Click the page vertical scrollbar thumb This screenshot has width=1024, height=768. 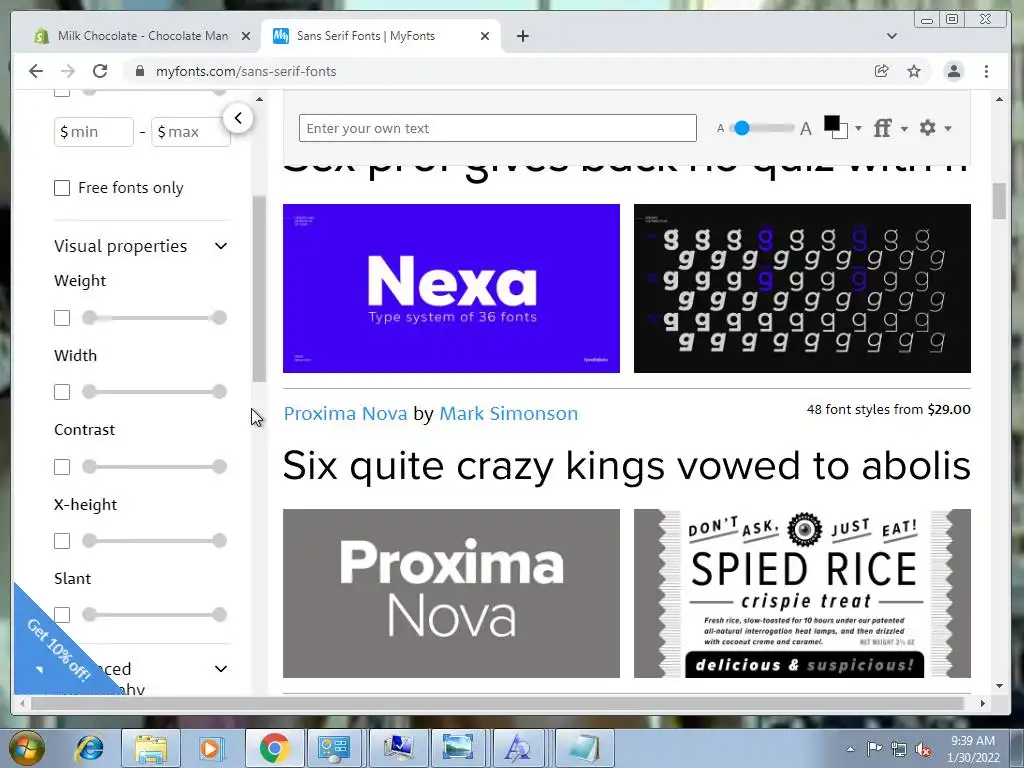pos(999,201)
